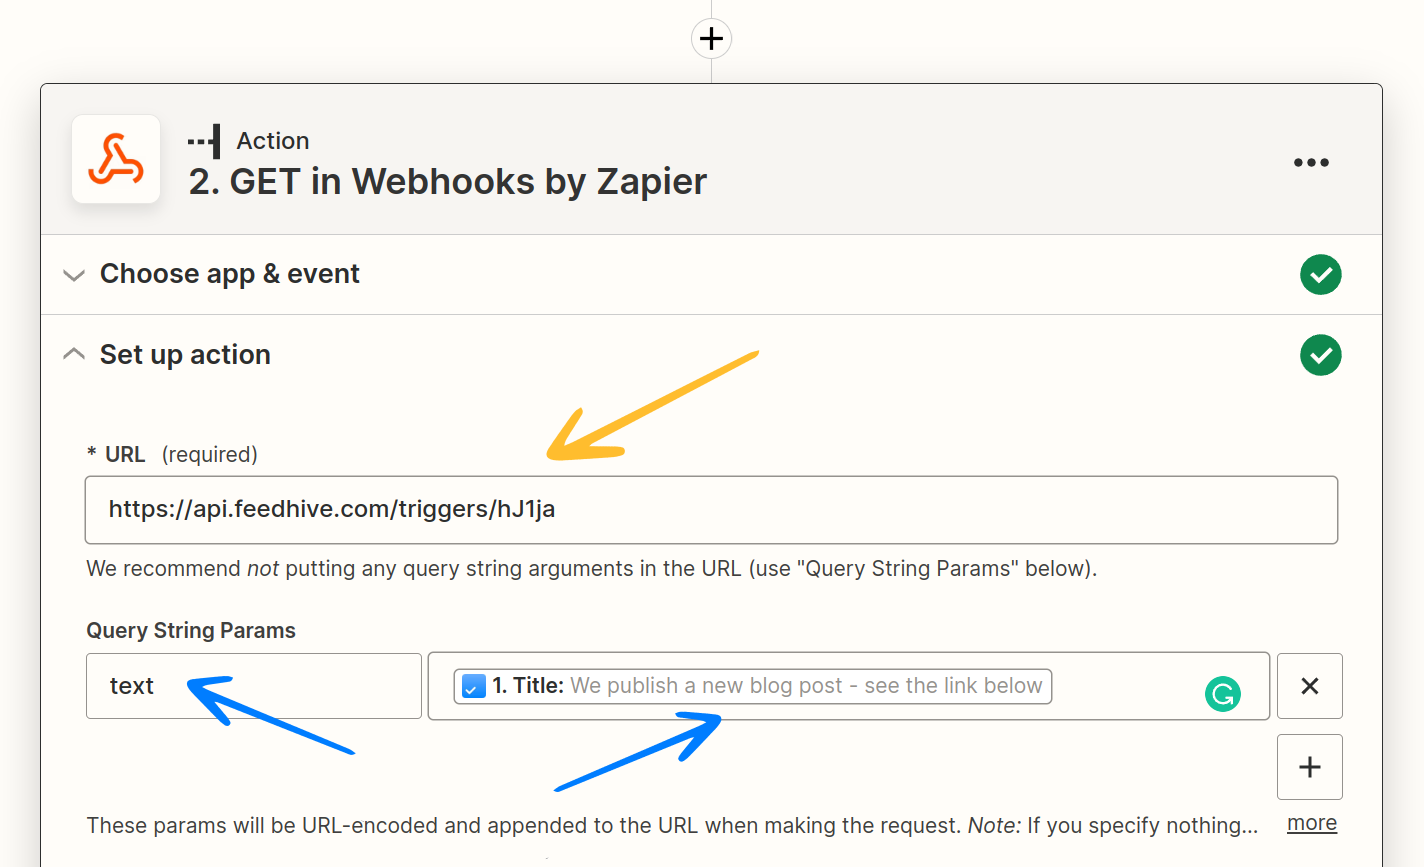Collapse the Set up action chevron

[74, 354]
